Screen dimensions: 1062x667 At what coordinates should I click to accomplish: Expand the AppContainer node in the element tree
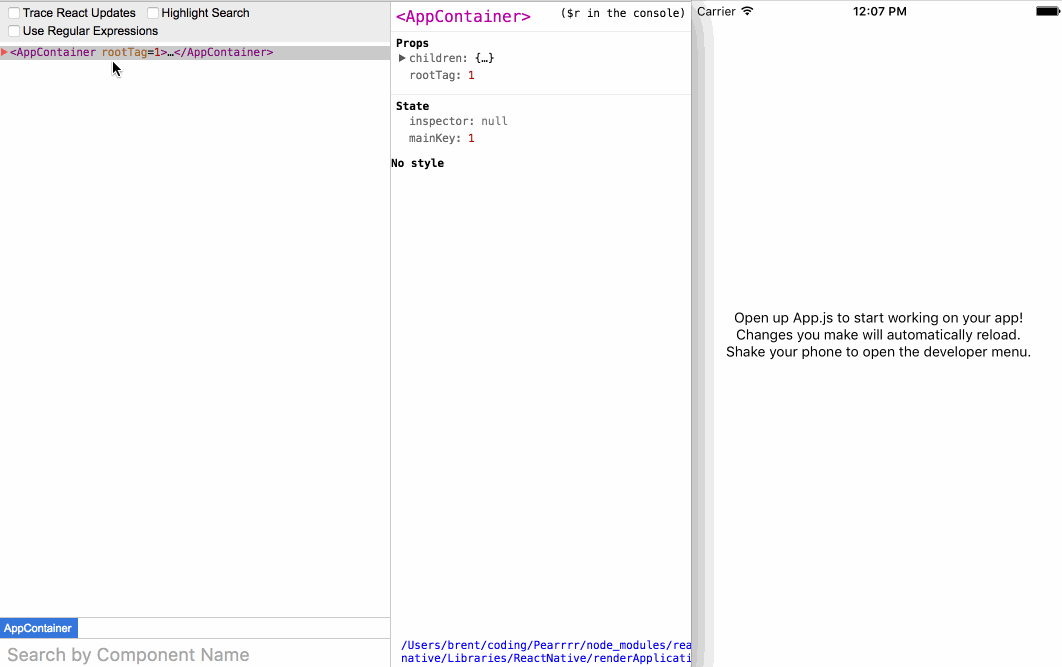pyautogui.click(x=5, y=52)
